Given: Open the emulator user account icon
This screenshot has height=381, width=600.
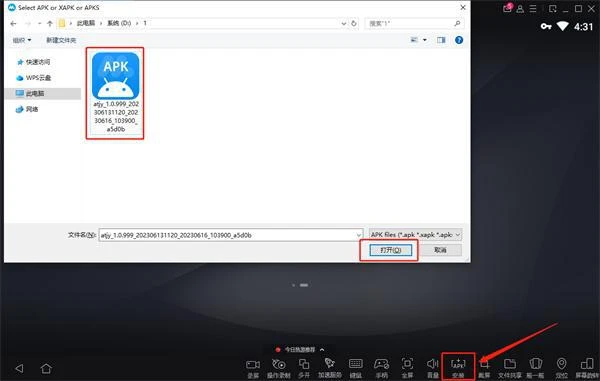Looking at the screenshot, I should coord(520,9).
